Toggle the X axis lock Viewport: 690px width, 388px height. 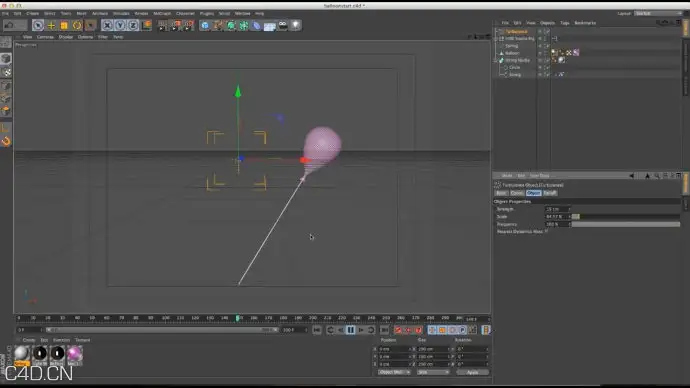[x=107, y=26]
